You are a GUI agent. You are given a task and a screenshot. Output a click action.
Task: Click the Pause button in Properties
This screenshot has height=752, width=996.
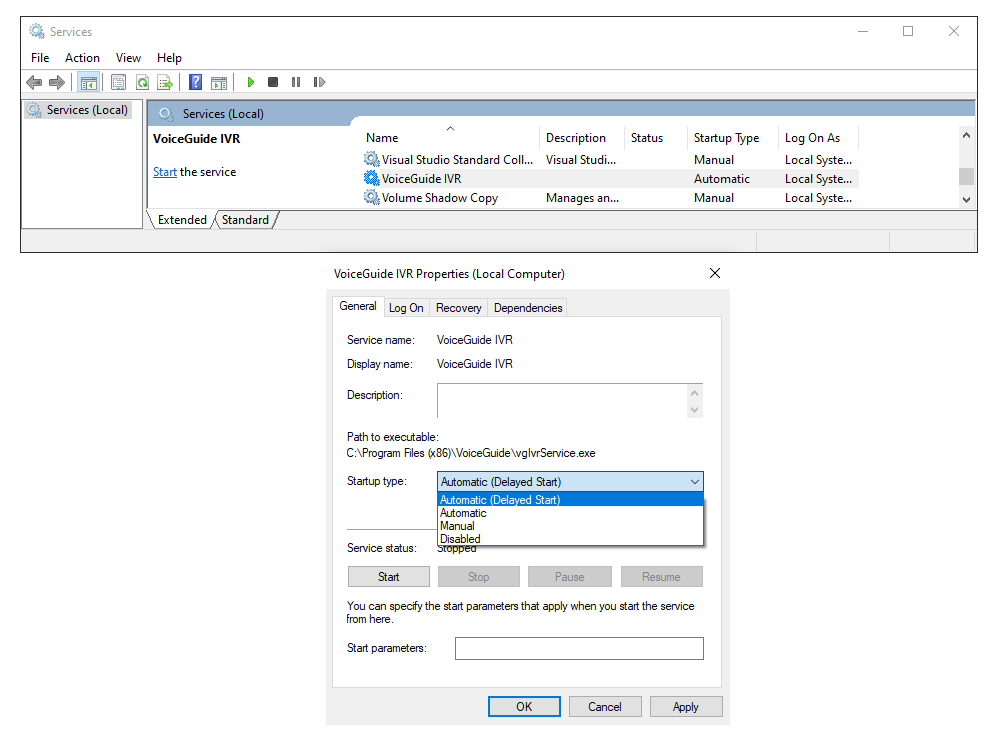tap(570, 577)
